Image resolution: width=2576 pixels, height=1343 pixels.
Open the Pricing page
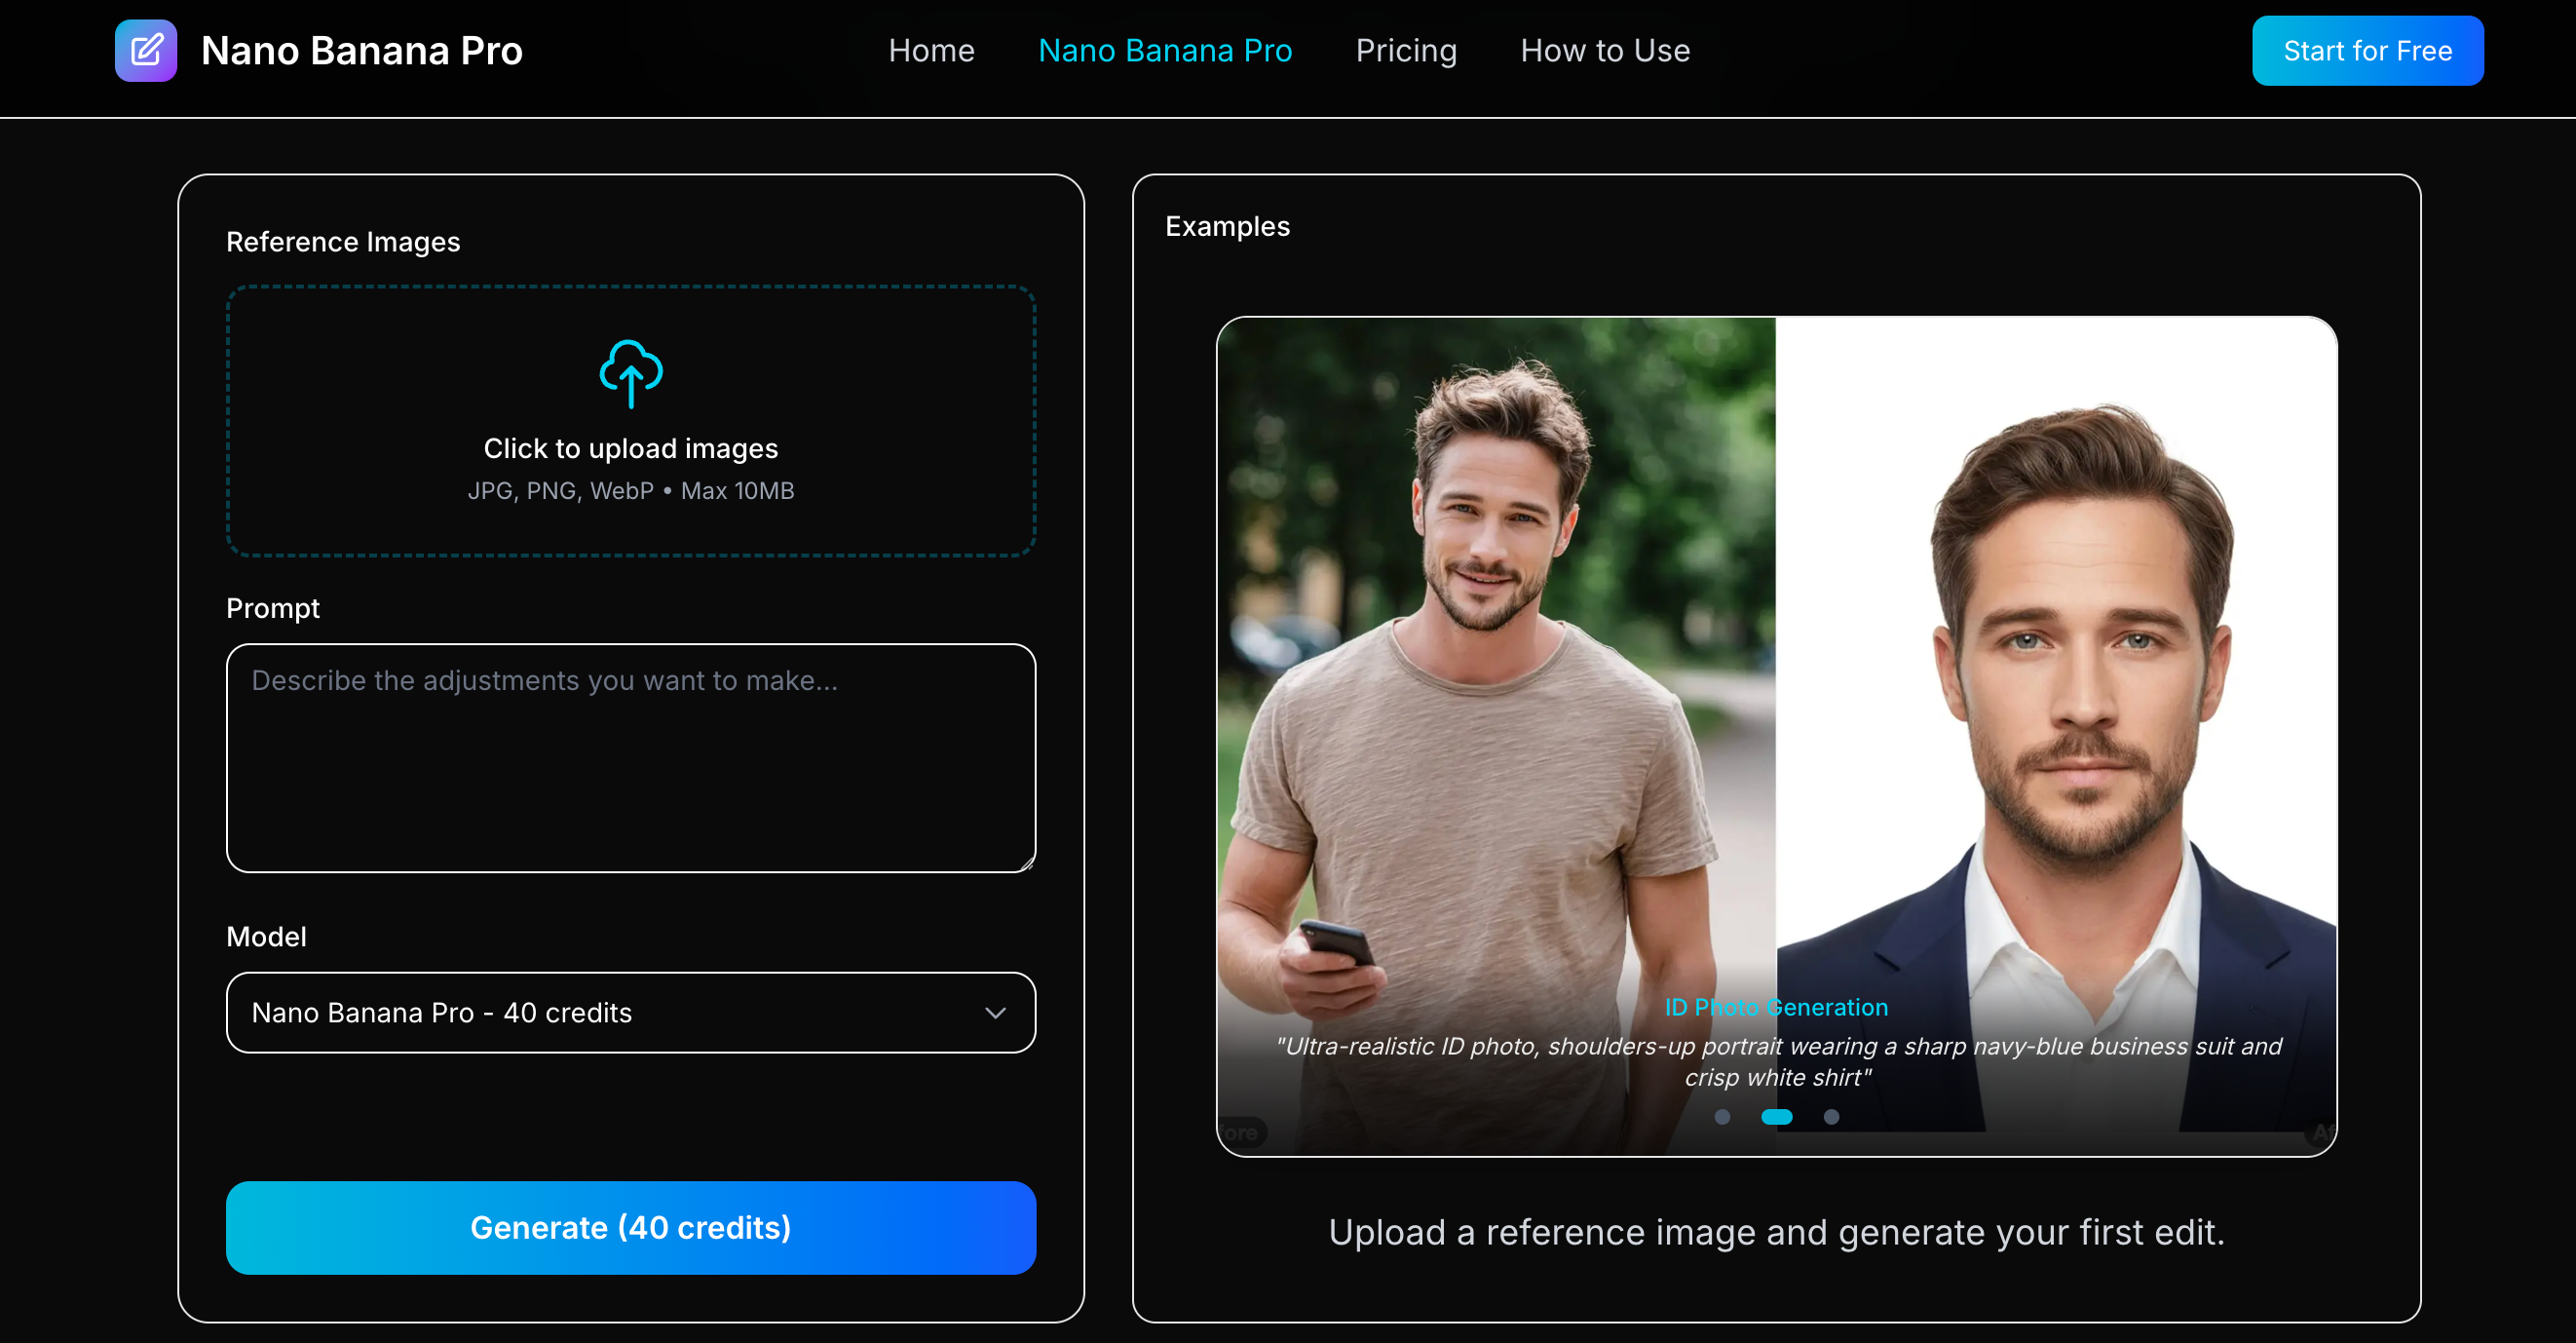click(x=1406, y=50)
